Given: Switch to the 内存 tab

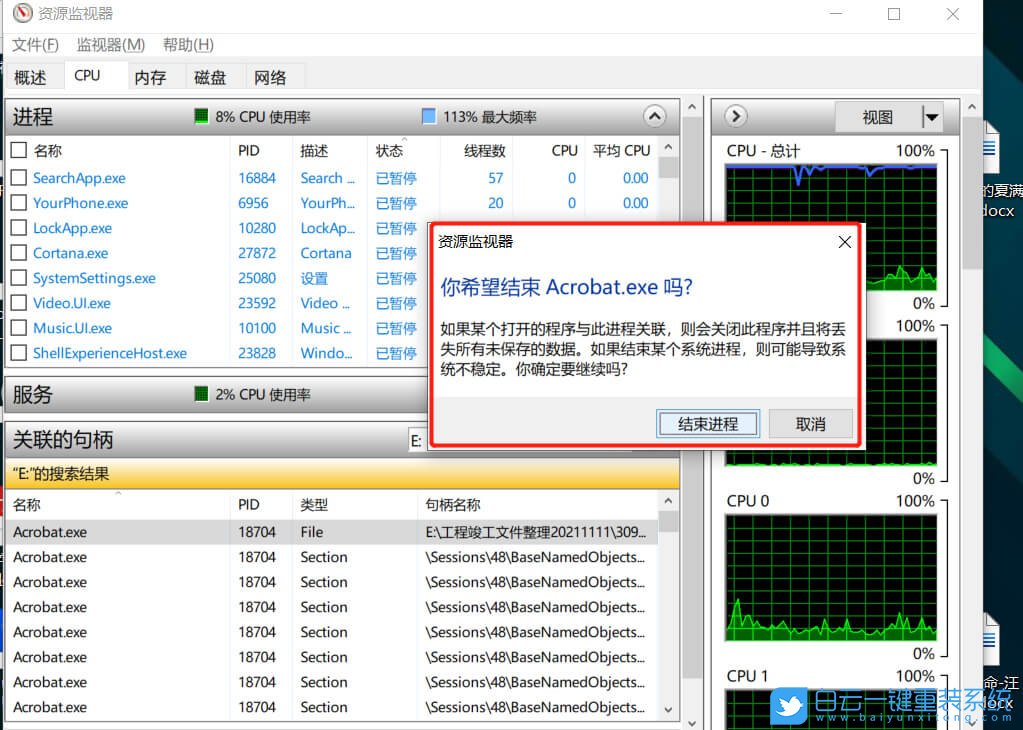Looking at the screenshot, I should 151,76.
